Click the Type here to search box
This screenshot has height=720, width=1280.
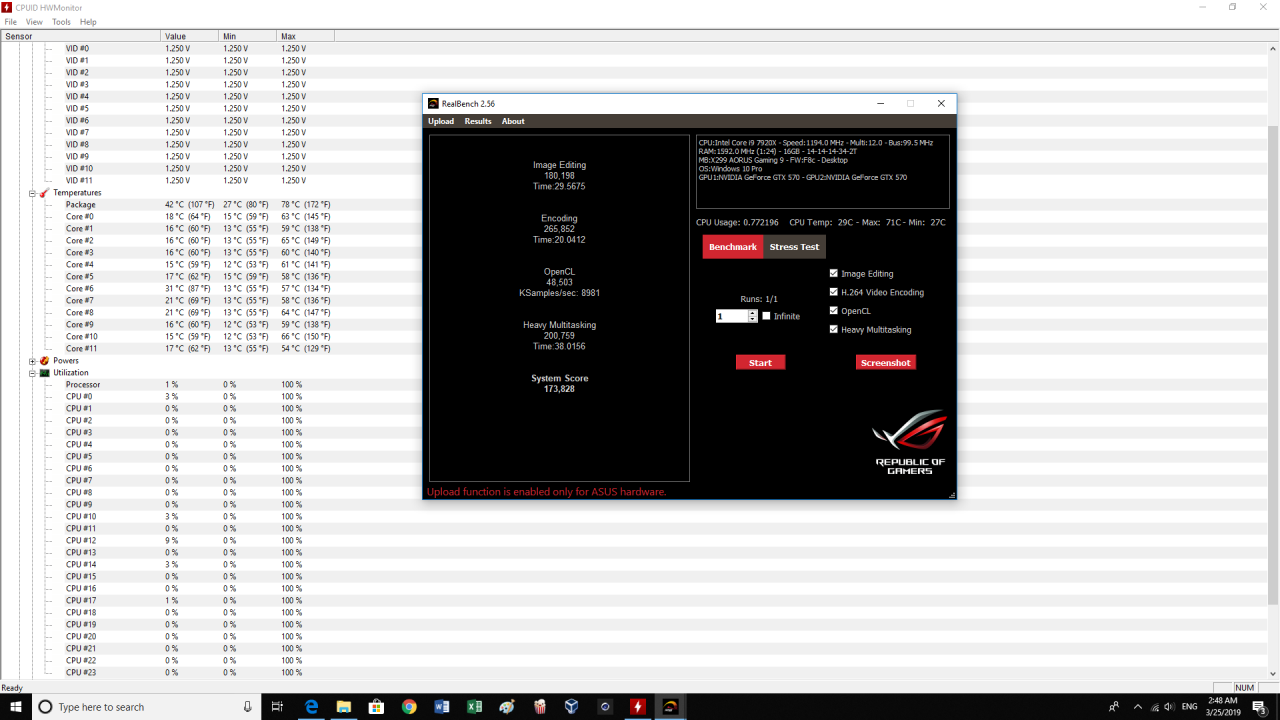(146, 707)
